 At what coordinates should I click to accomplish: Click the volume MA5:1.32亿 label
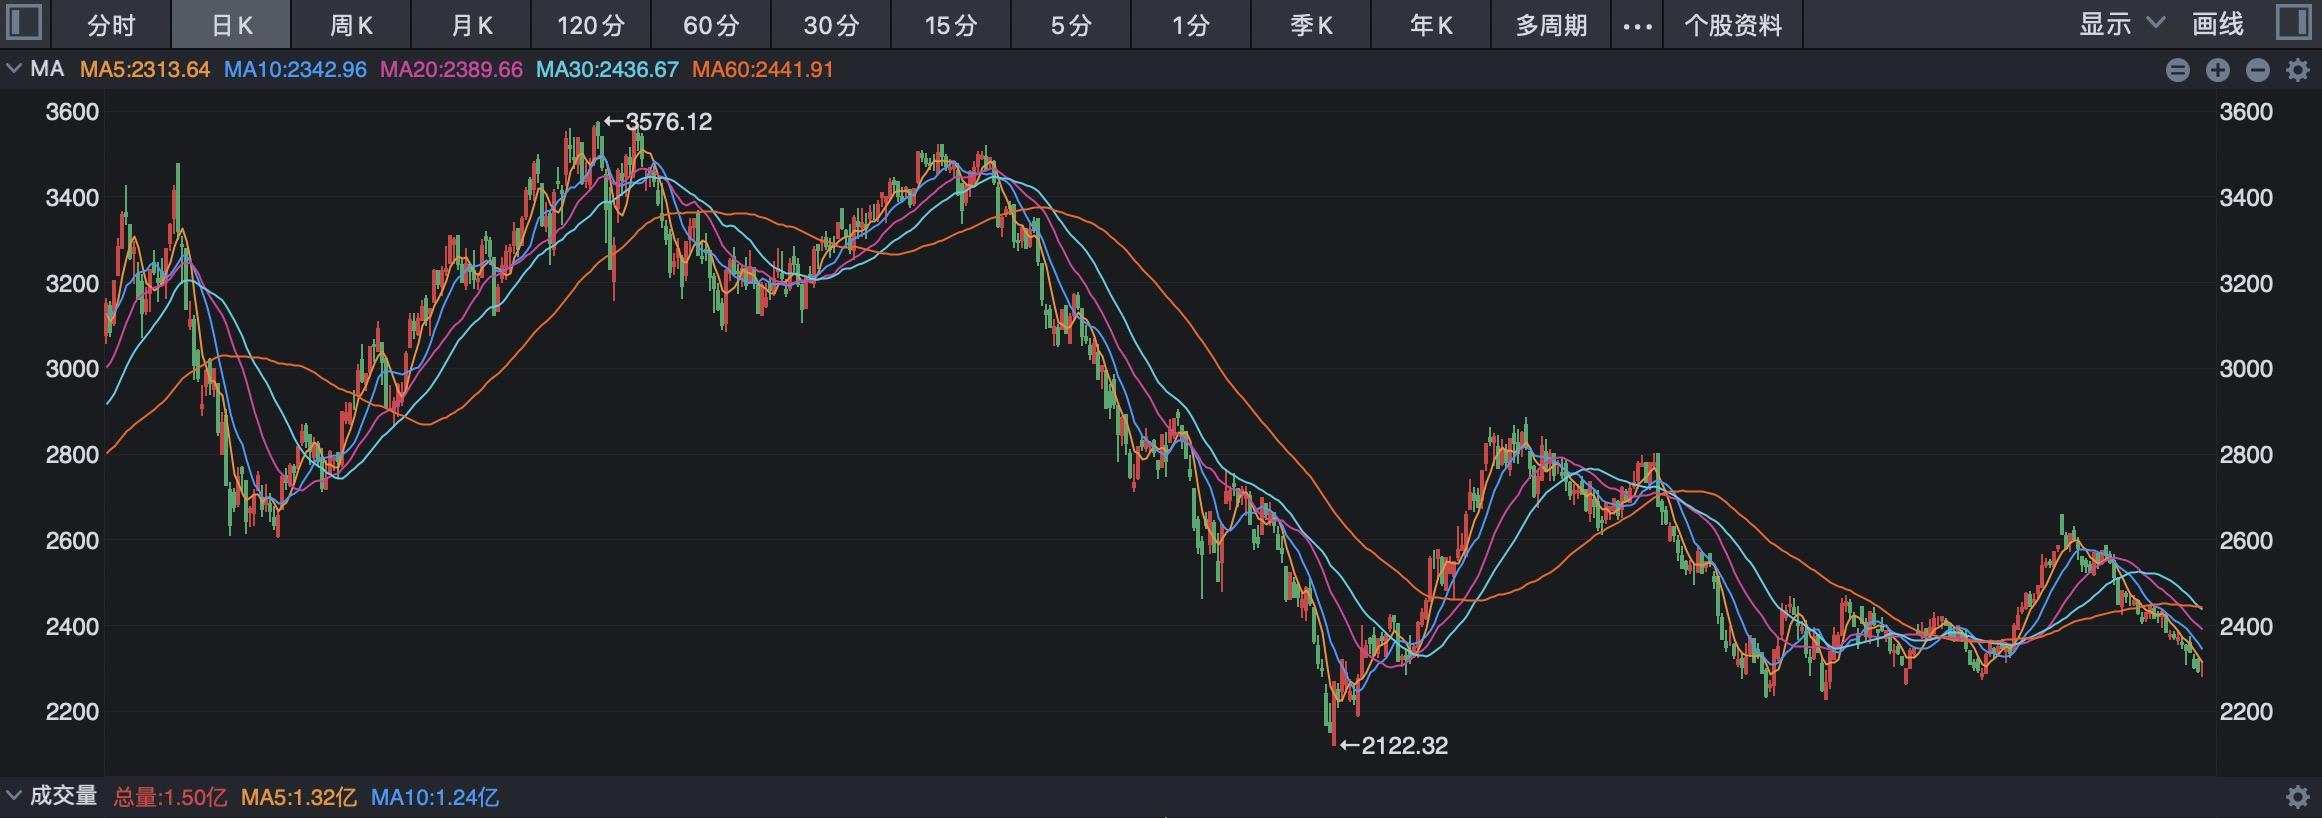point(299,797)
